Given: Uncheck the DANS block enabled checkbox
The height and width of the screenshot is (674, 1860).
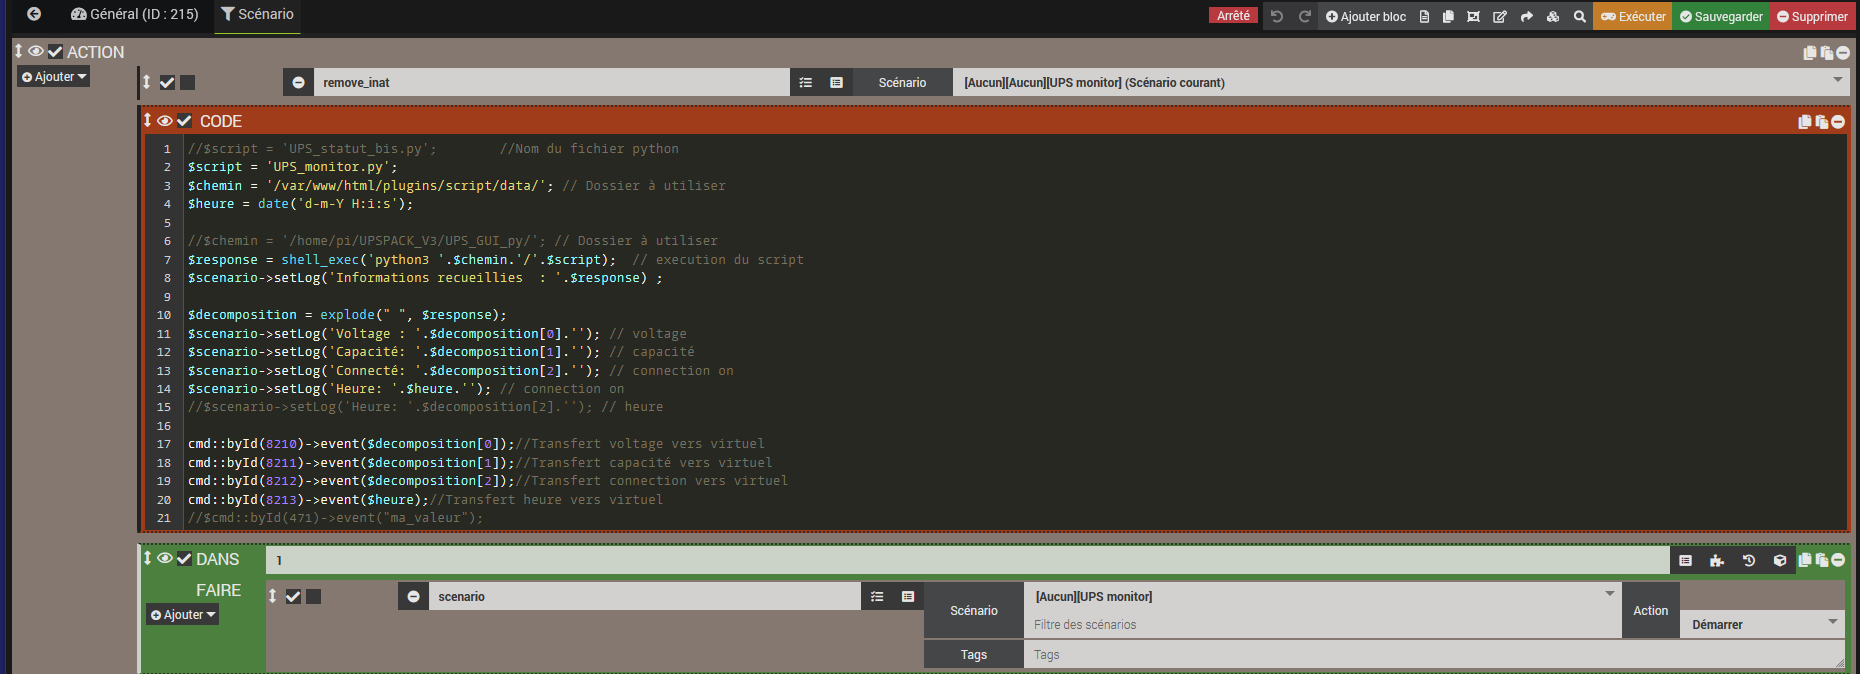Looking at the screenshot, I should point(184,559).
